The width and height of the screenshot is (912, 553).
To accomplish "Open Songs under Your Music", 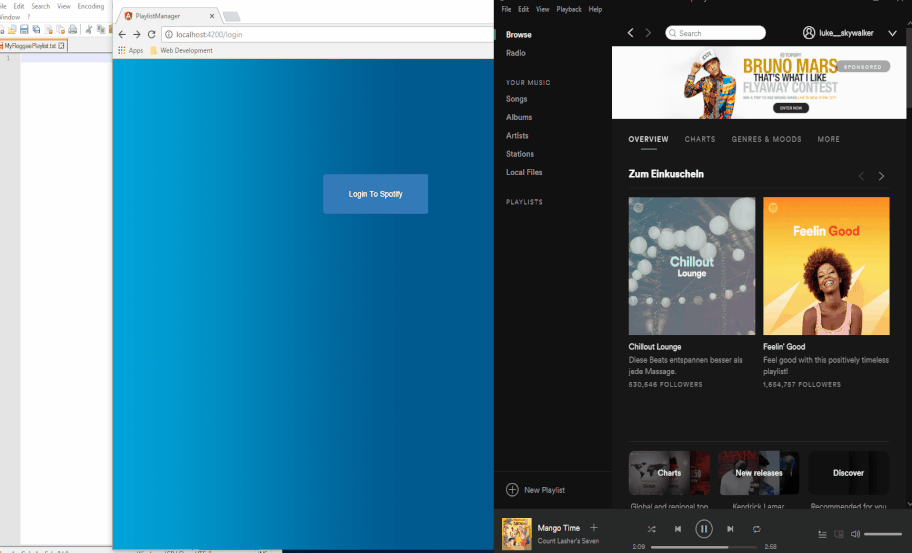I will pos(516,99).
